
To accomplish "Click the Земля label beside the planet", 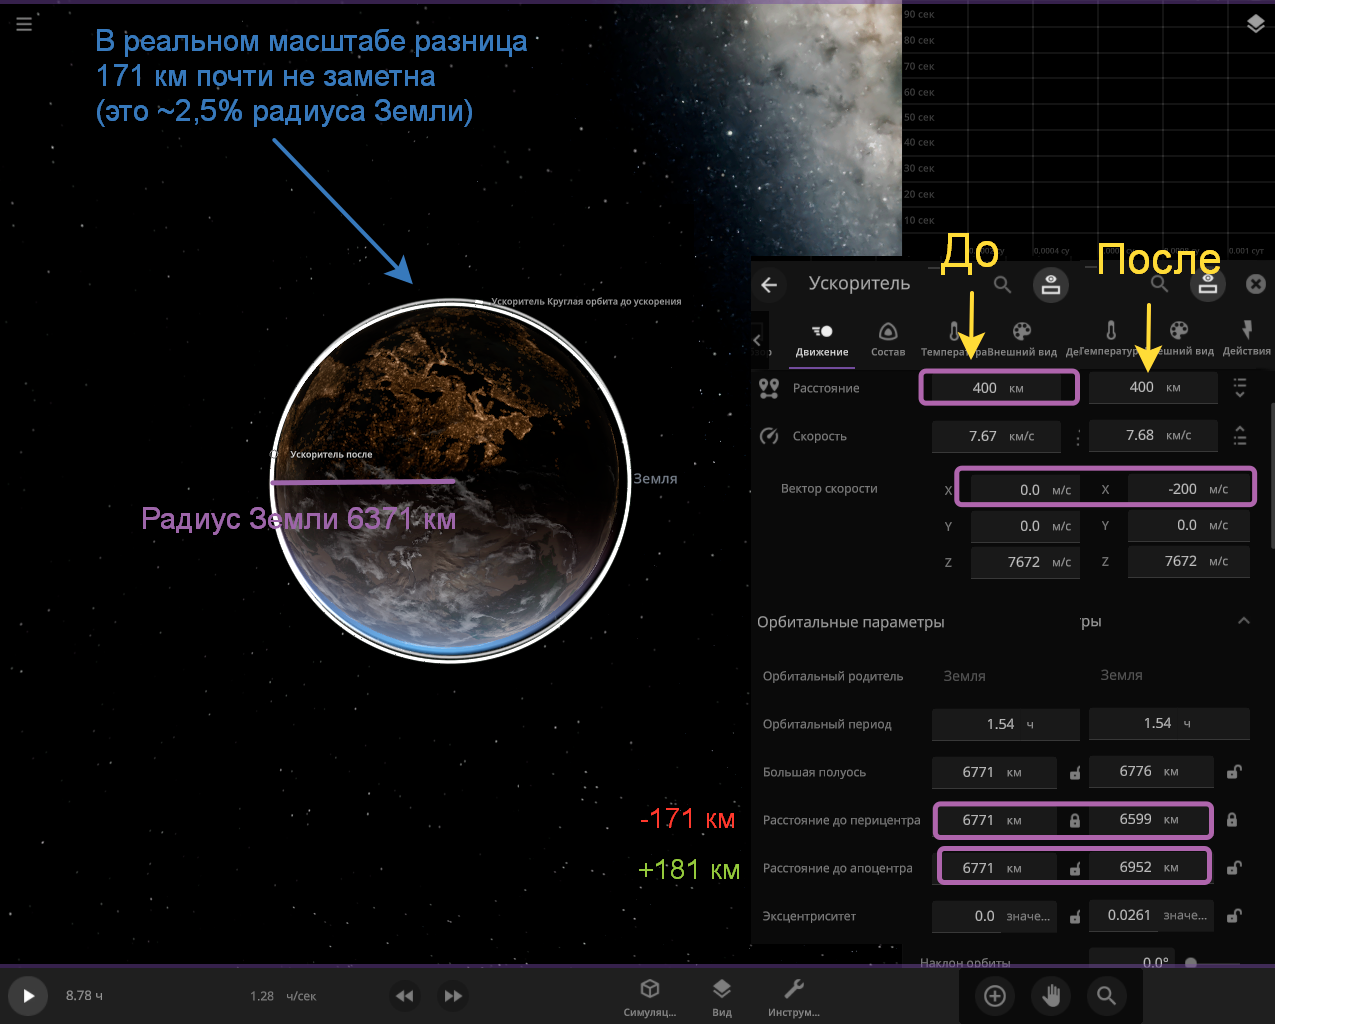I will 655,479.
